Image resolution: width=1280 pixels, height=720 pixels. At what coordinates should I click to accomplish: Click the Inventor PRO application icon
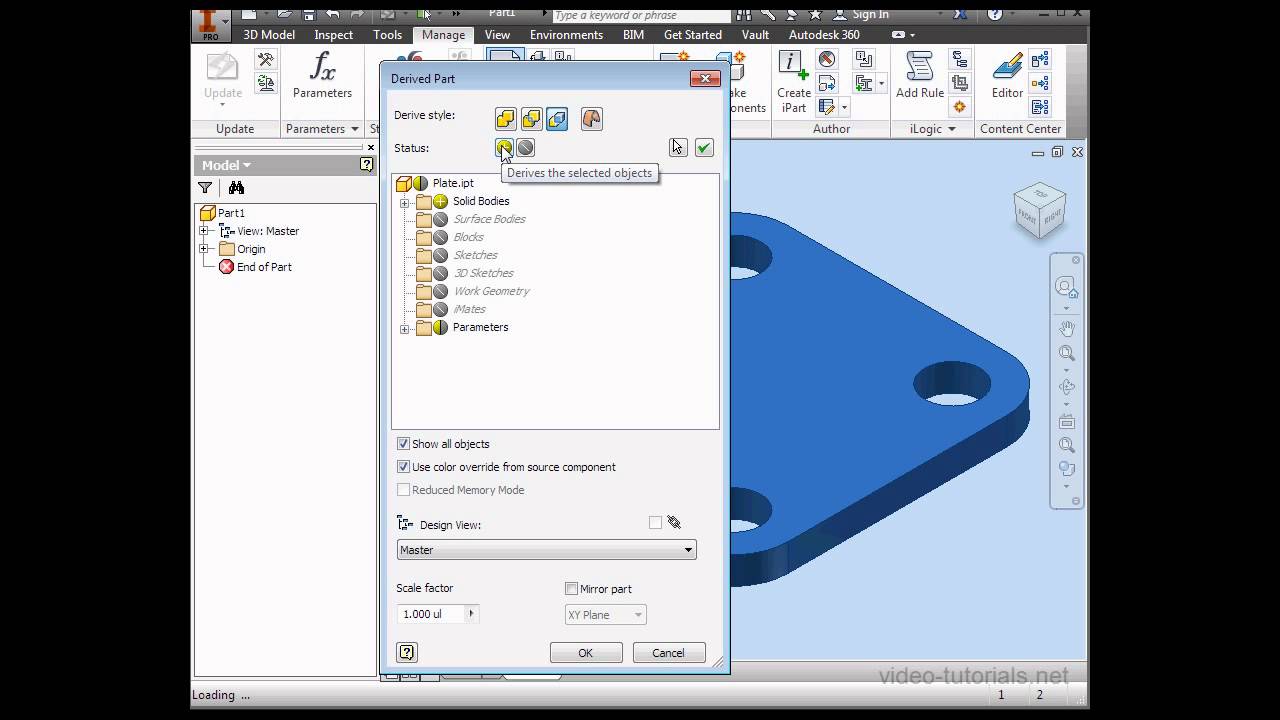click(x=209, y=24)
